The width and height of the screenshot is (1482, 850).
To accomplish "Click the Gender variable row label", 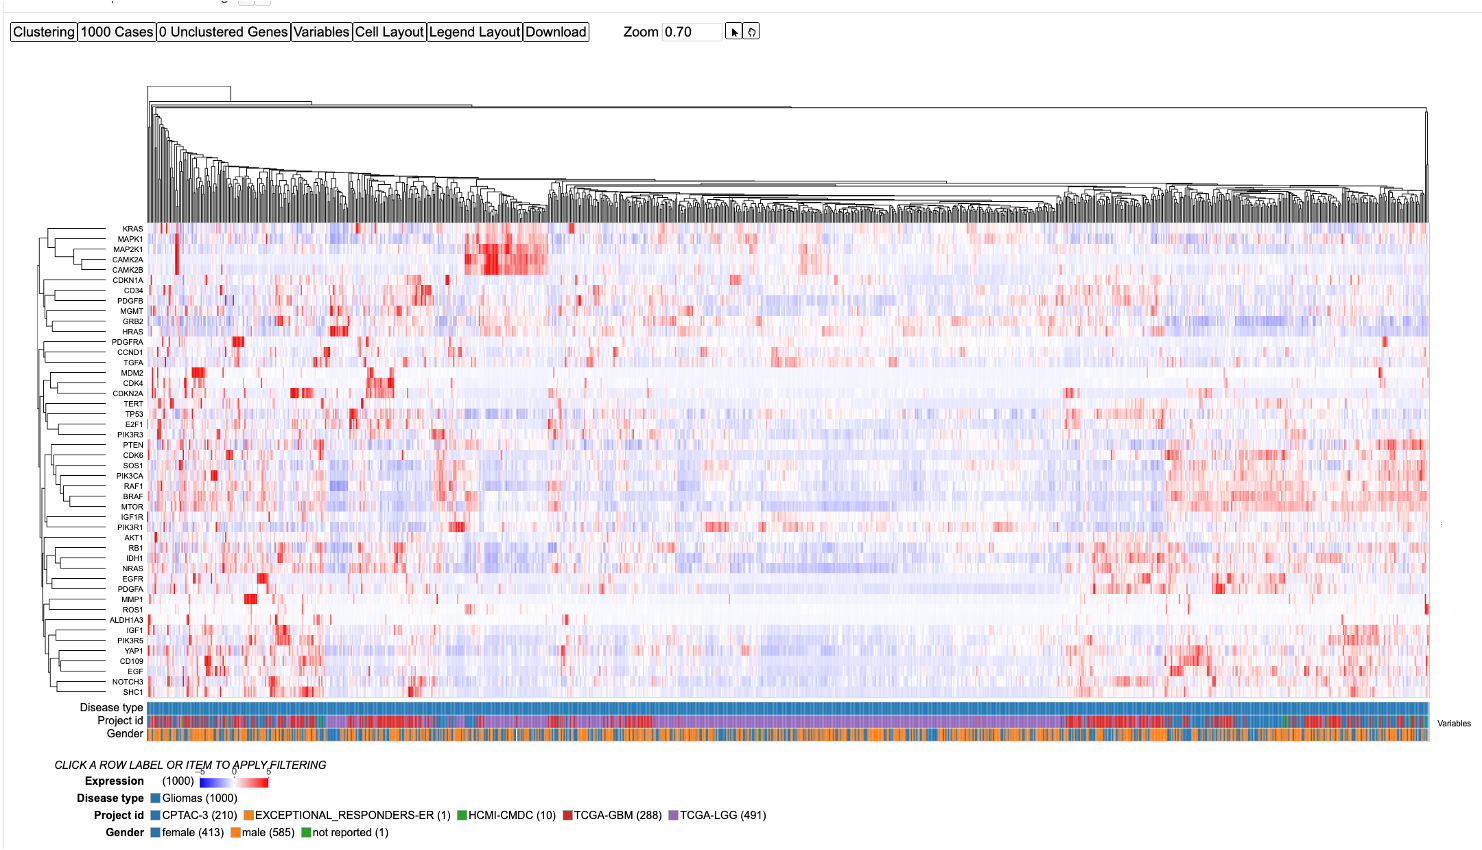I will point(125,734).
